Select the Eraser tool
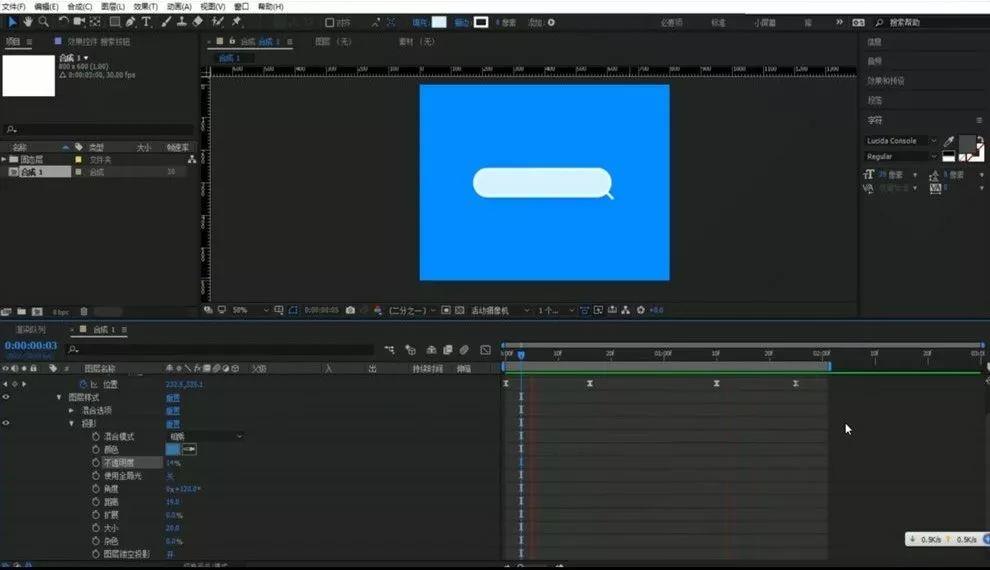 point(198,22)
